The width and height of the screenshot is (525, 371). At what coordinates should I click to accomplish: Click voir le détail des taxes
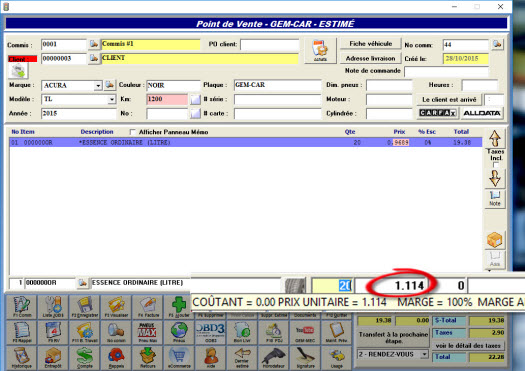coord(468,346)
